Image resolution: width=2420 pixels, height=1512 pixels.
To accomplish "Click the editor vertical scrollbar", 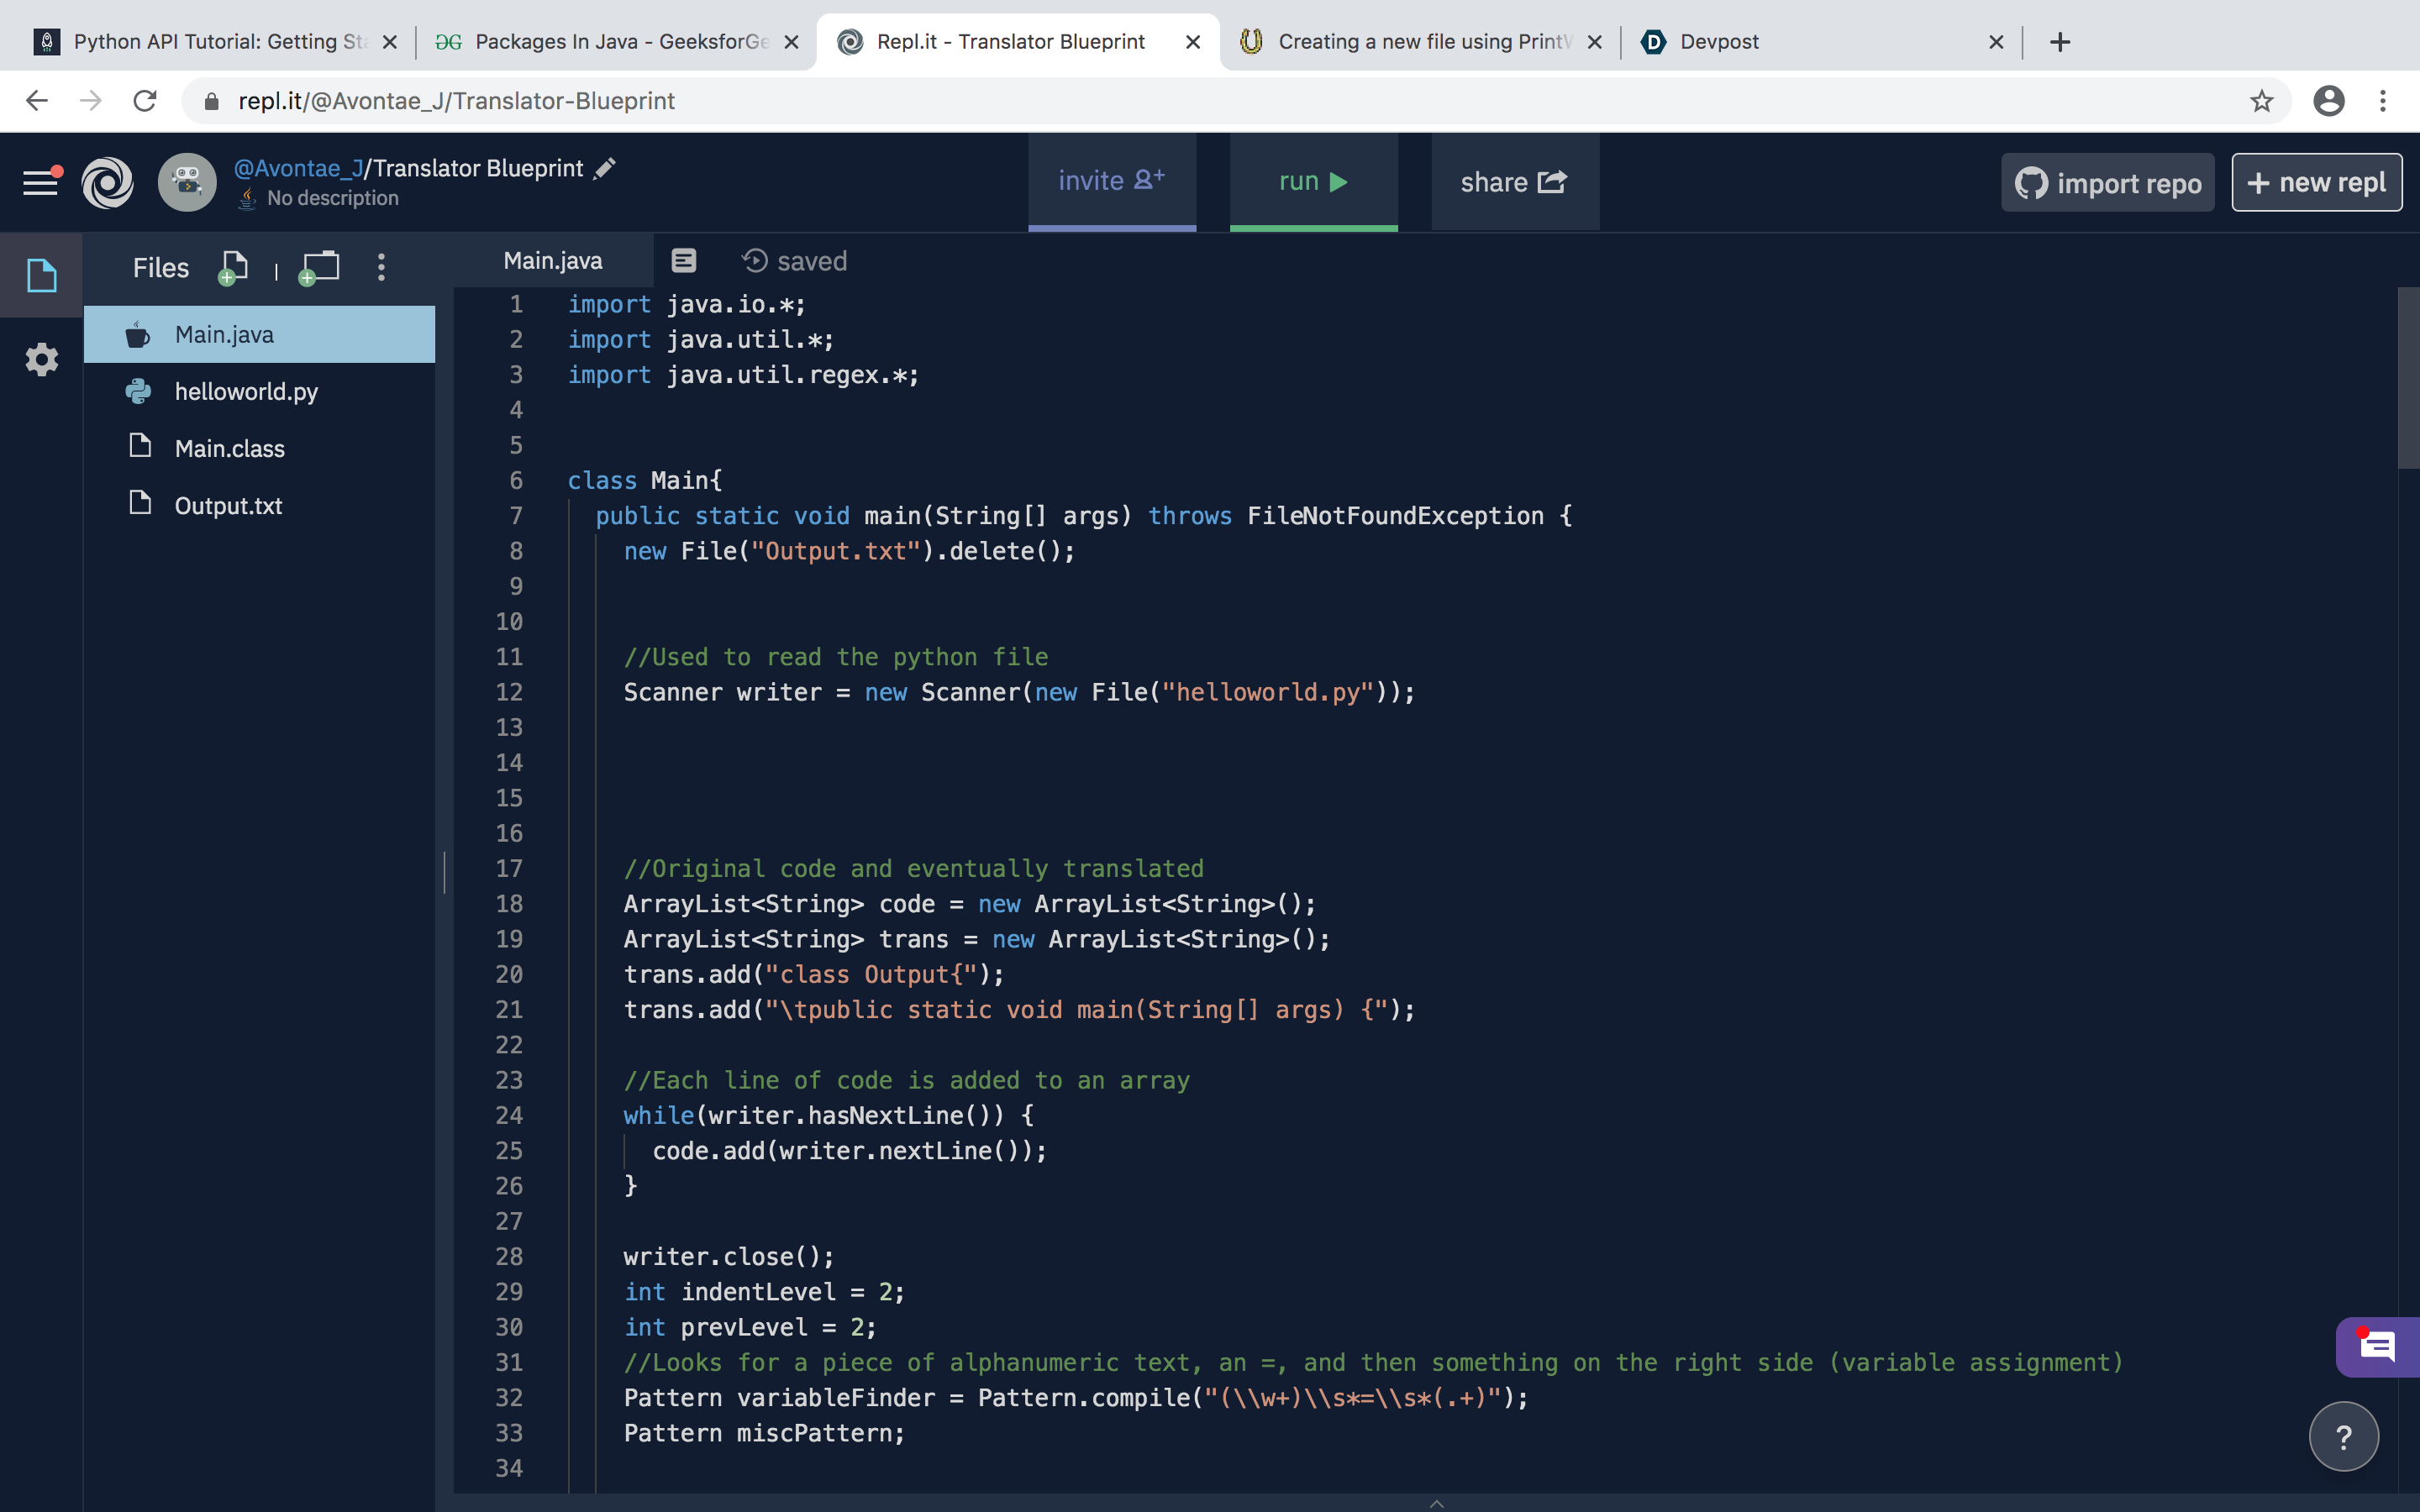I will tap(2407, 380).
